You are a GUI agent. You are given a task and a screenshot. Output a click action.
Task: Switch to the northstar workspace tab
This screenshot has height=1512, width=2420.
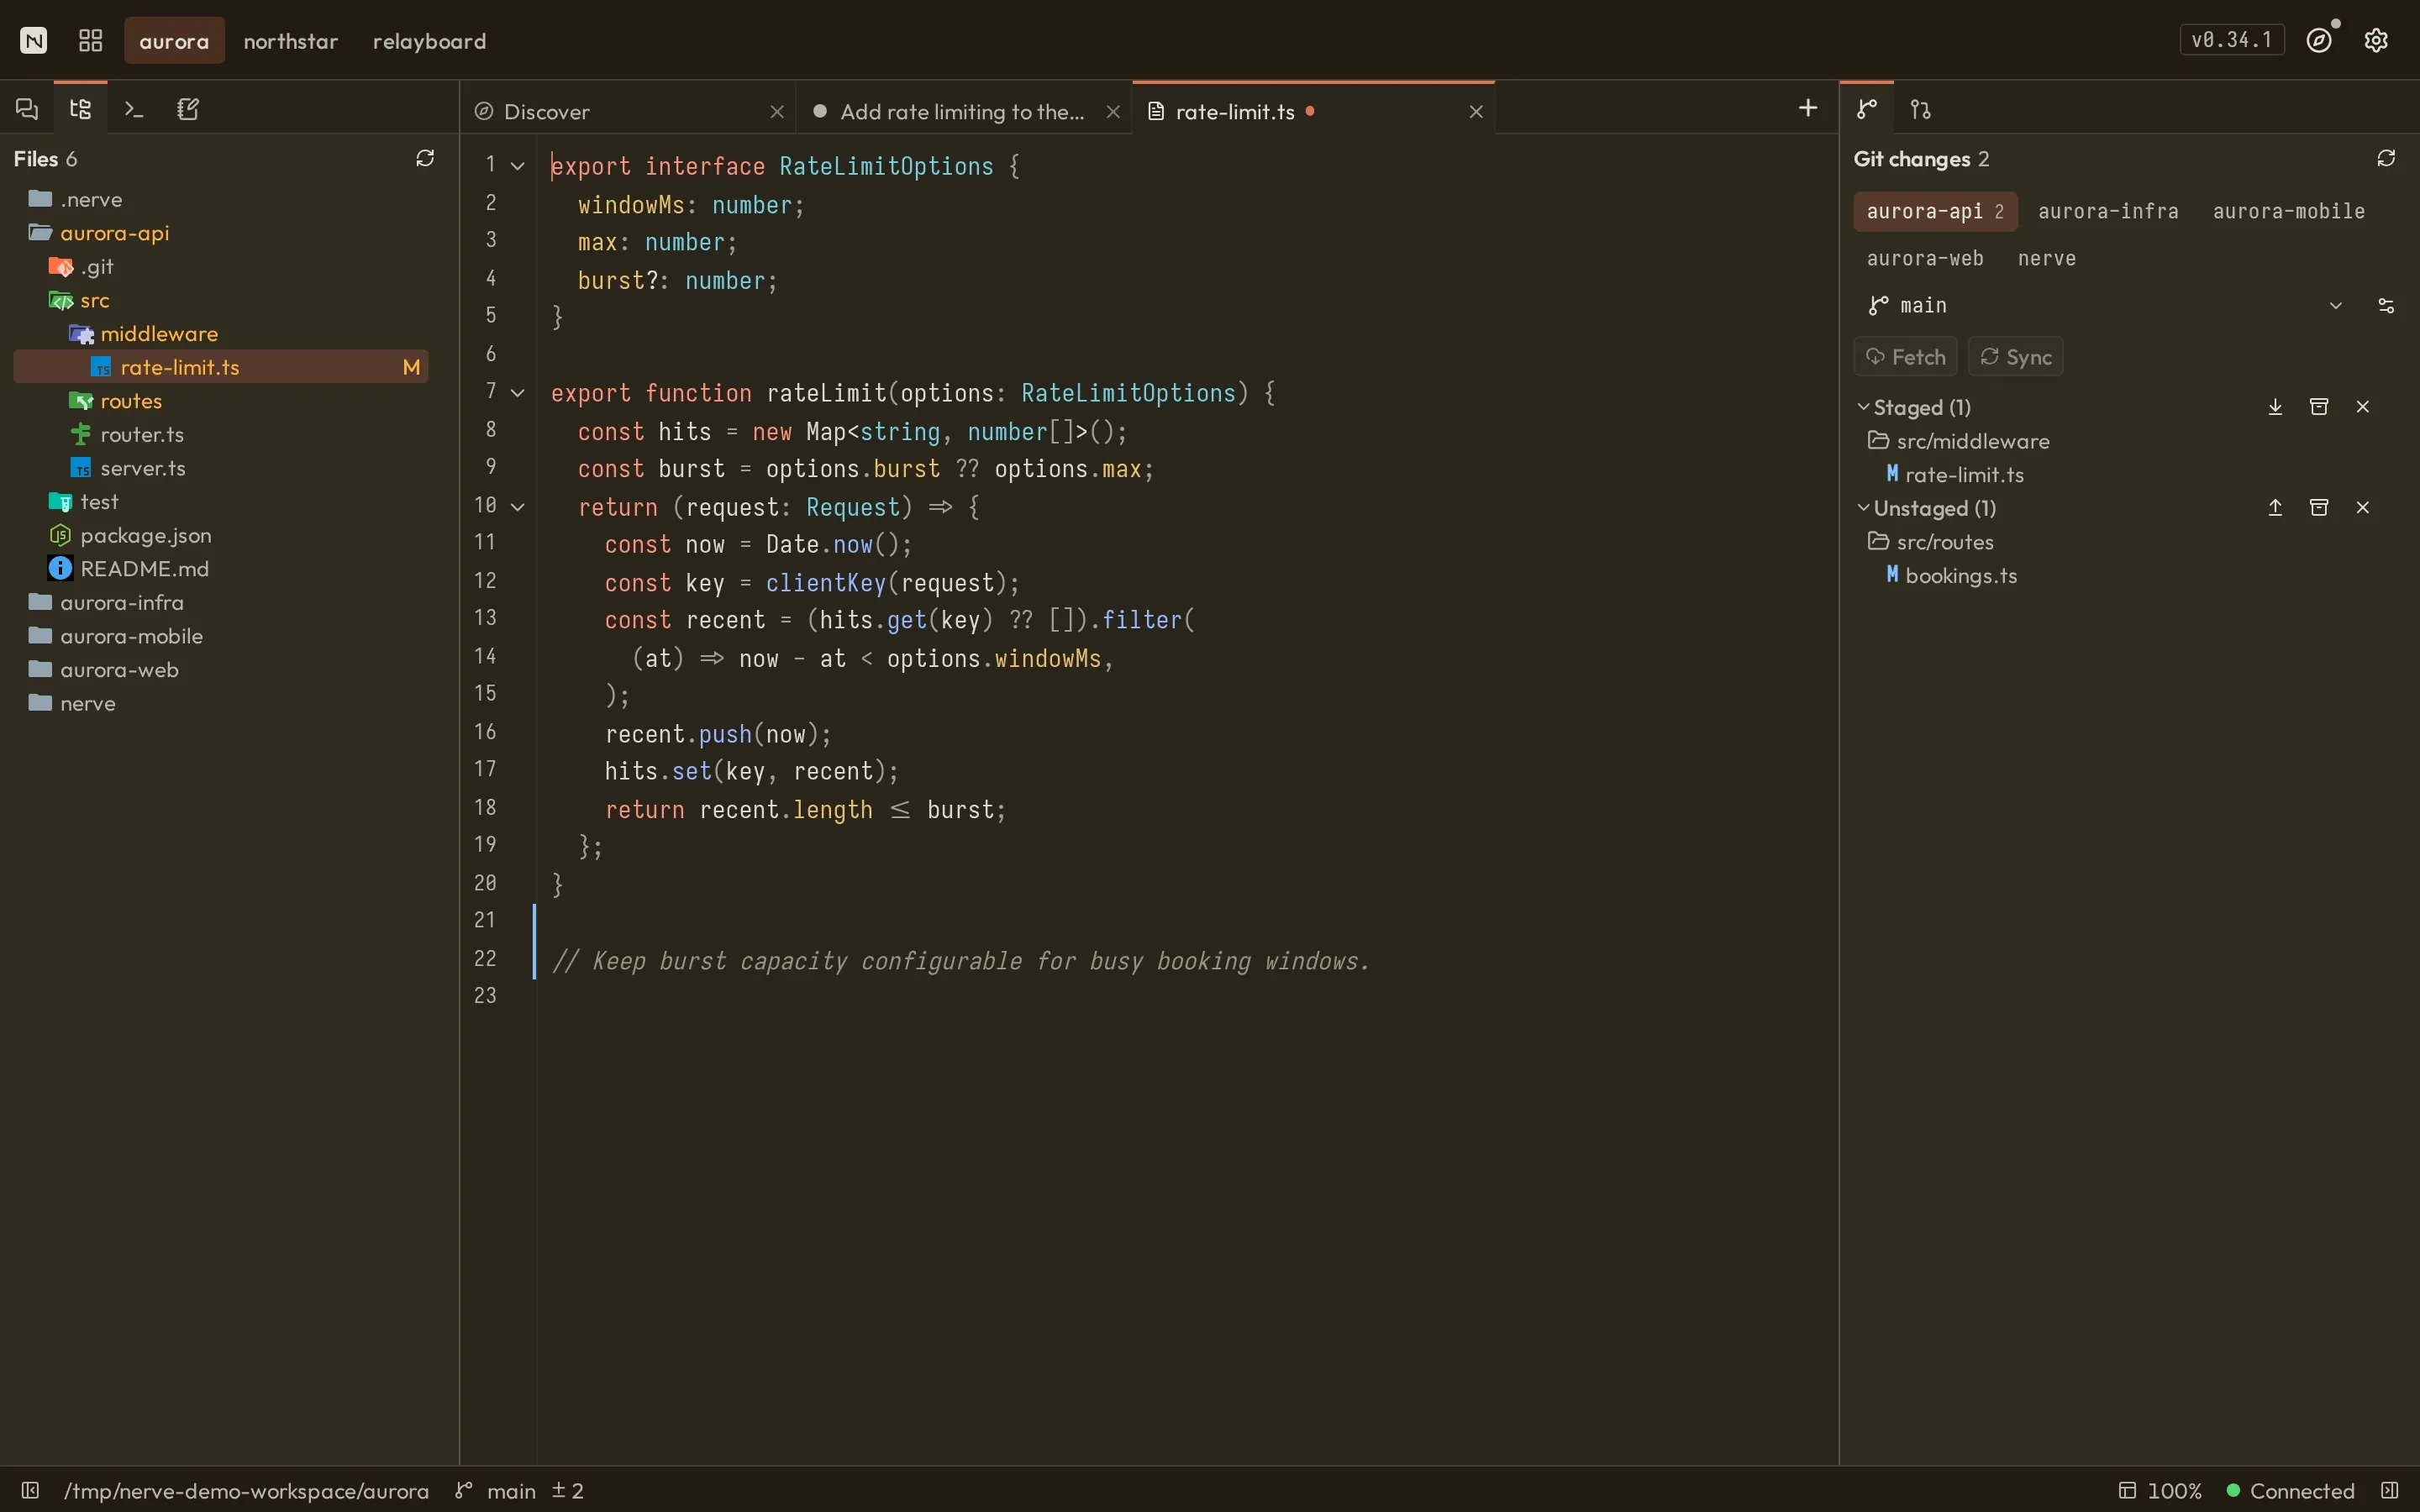click(291, 40)
